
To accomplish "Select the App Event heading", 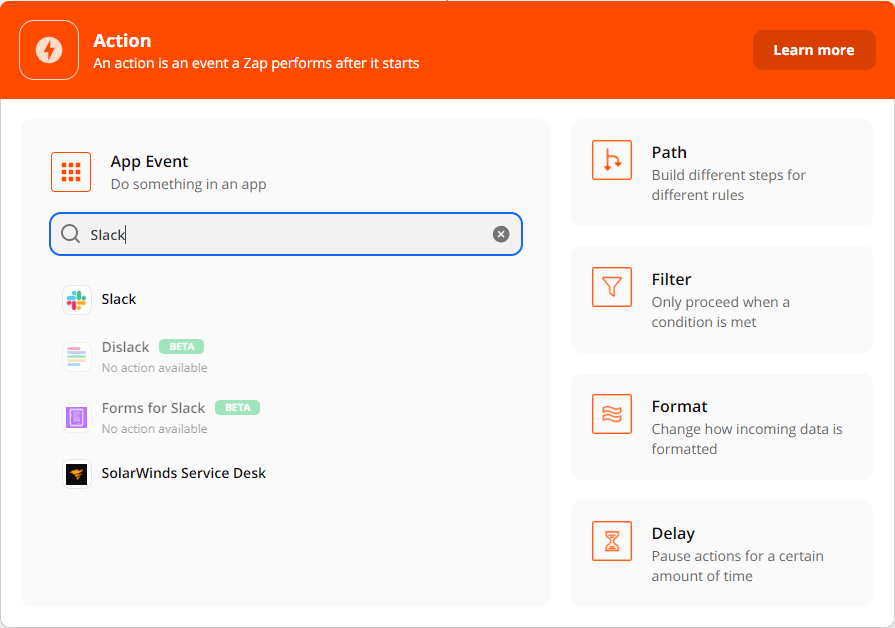I will 149,162.
